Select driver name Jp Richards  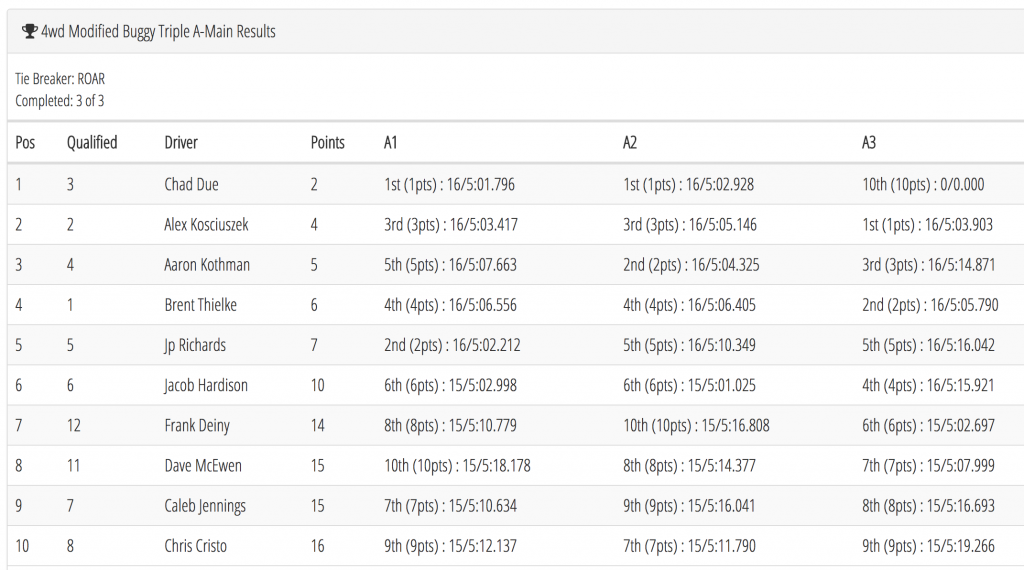195,345
